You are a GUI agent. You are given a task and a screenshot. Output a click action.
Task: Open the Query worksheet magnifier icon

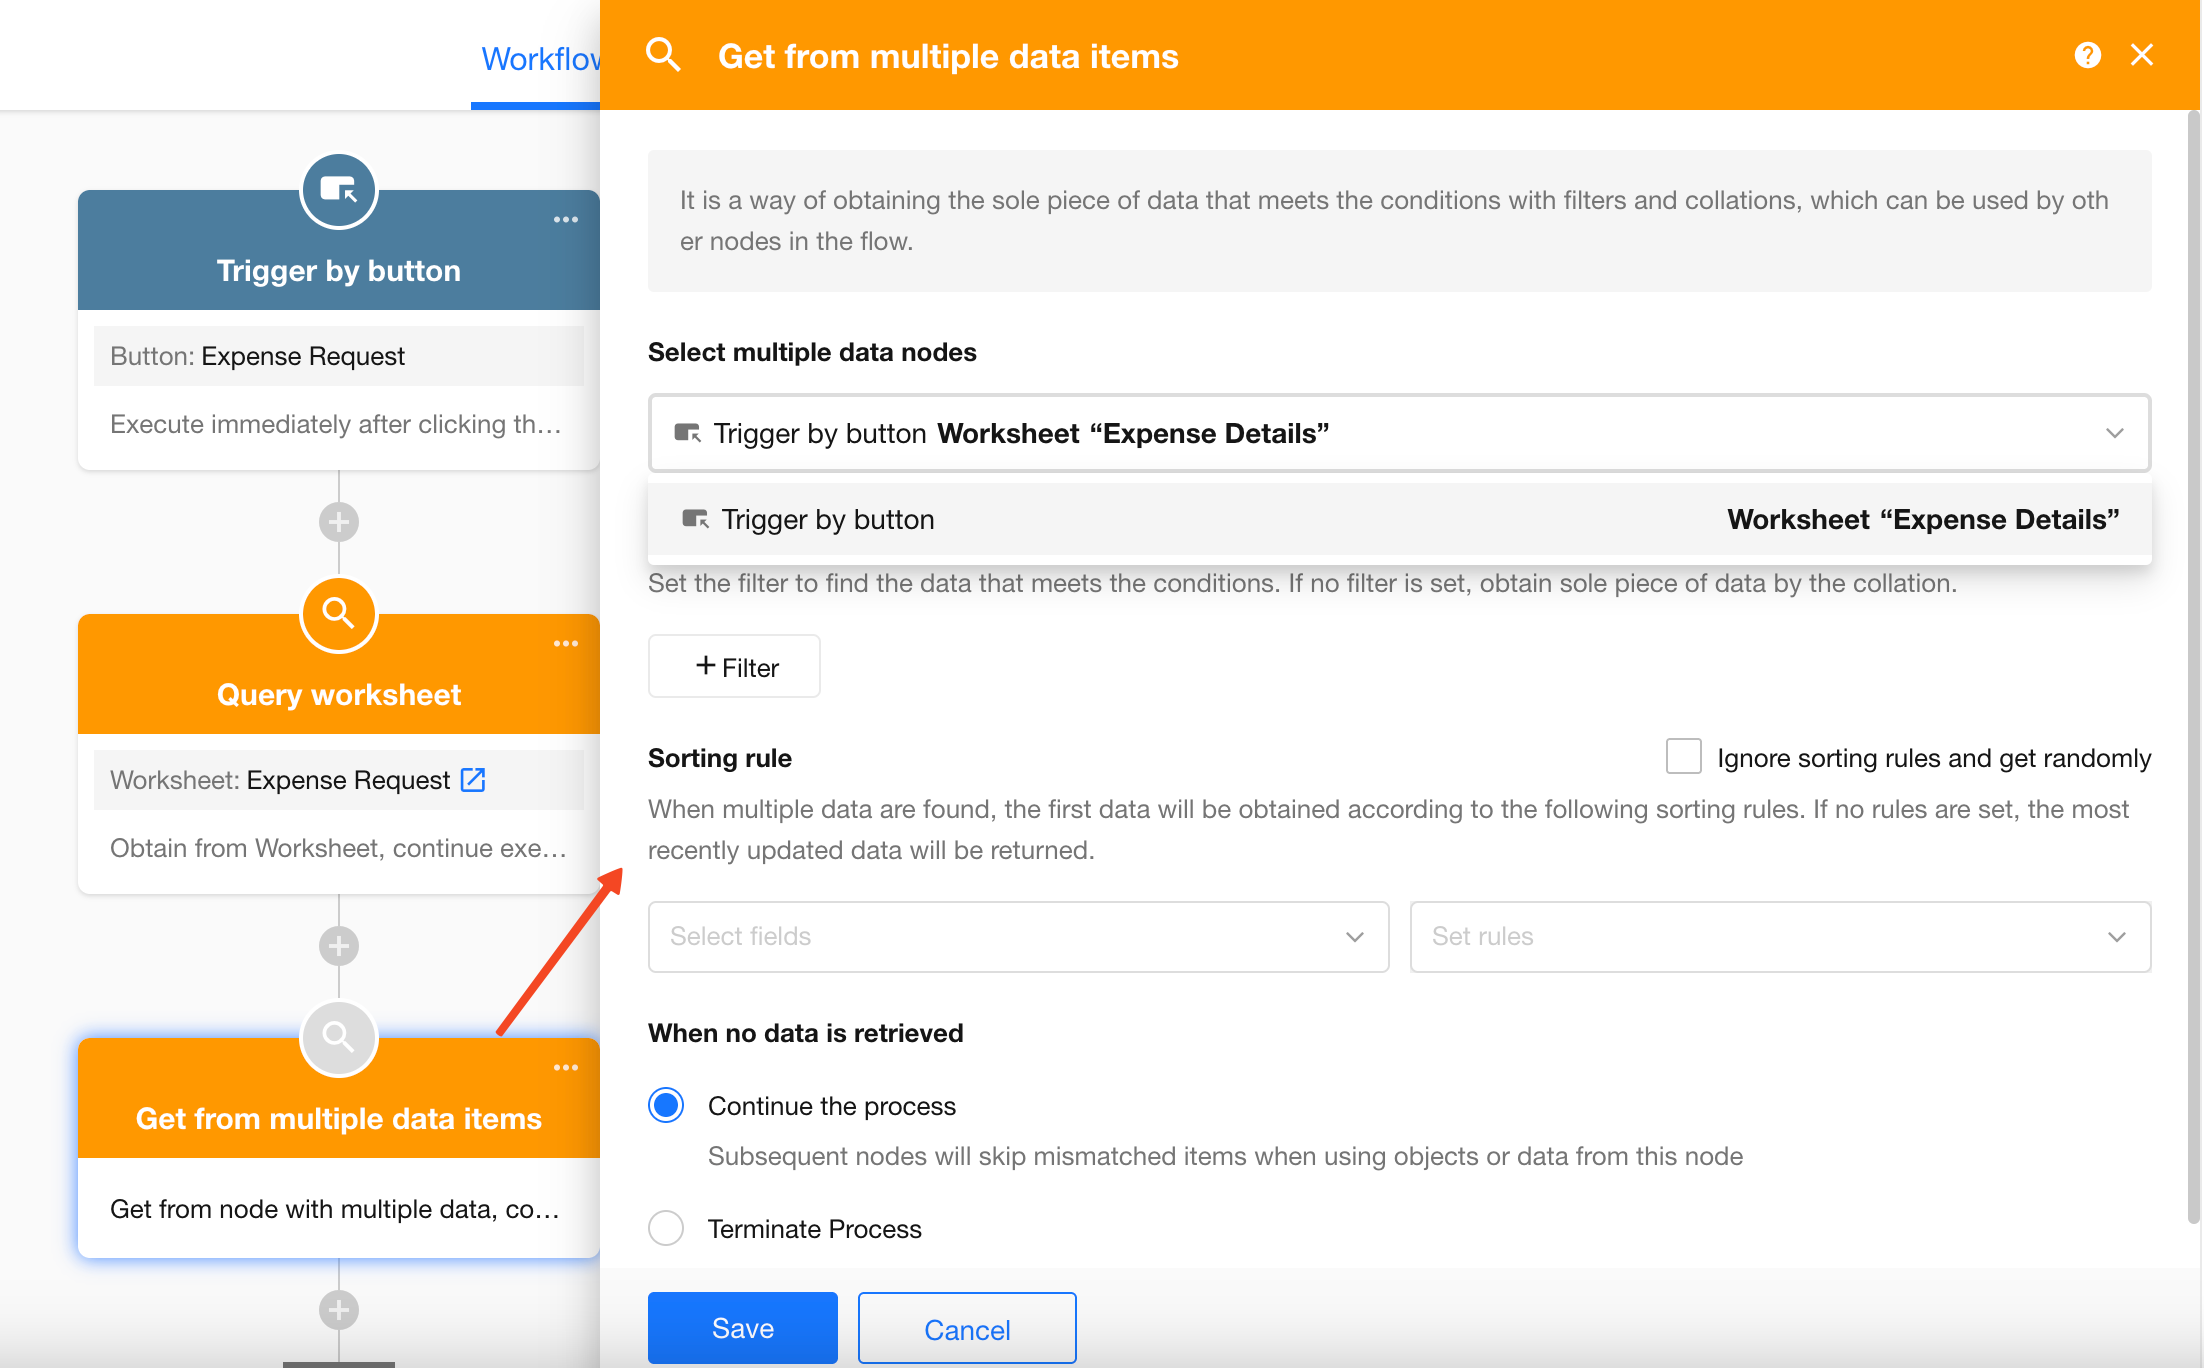[x=339, y=614]
